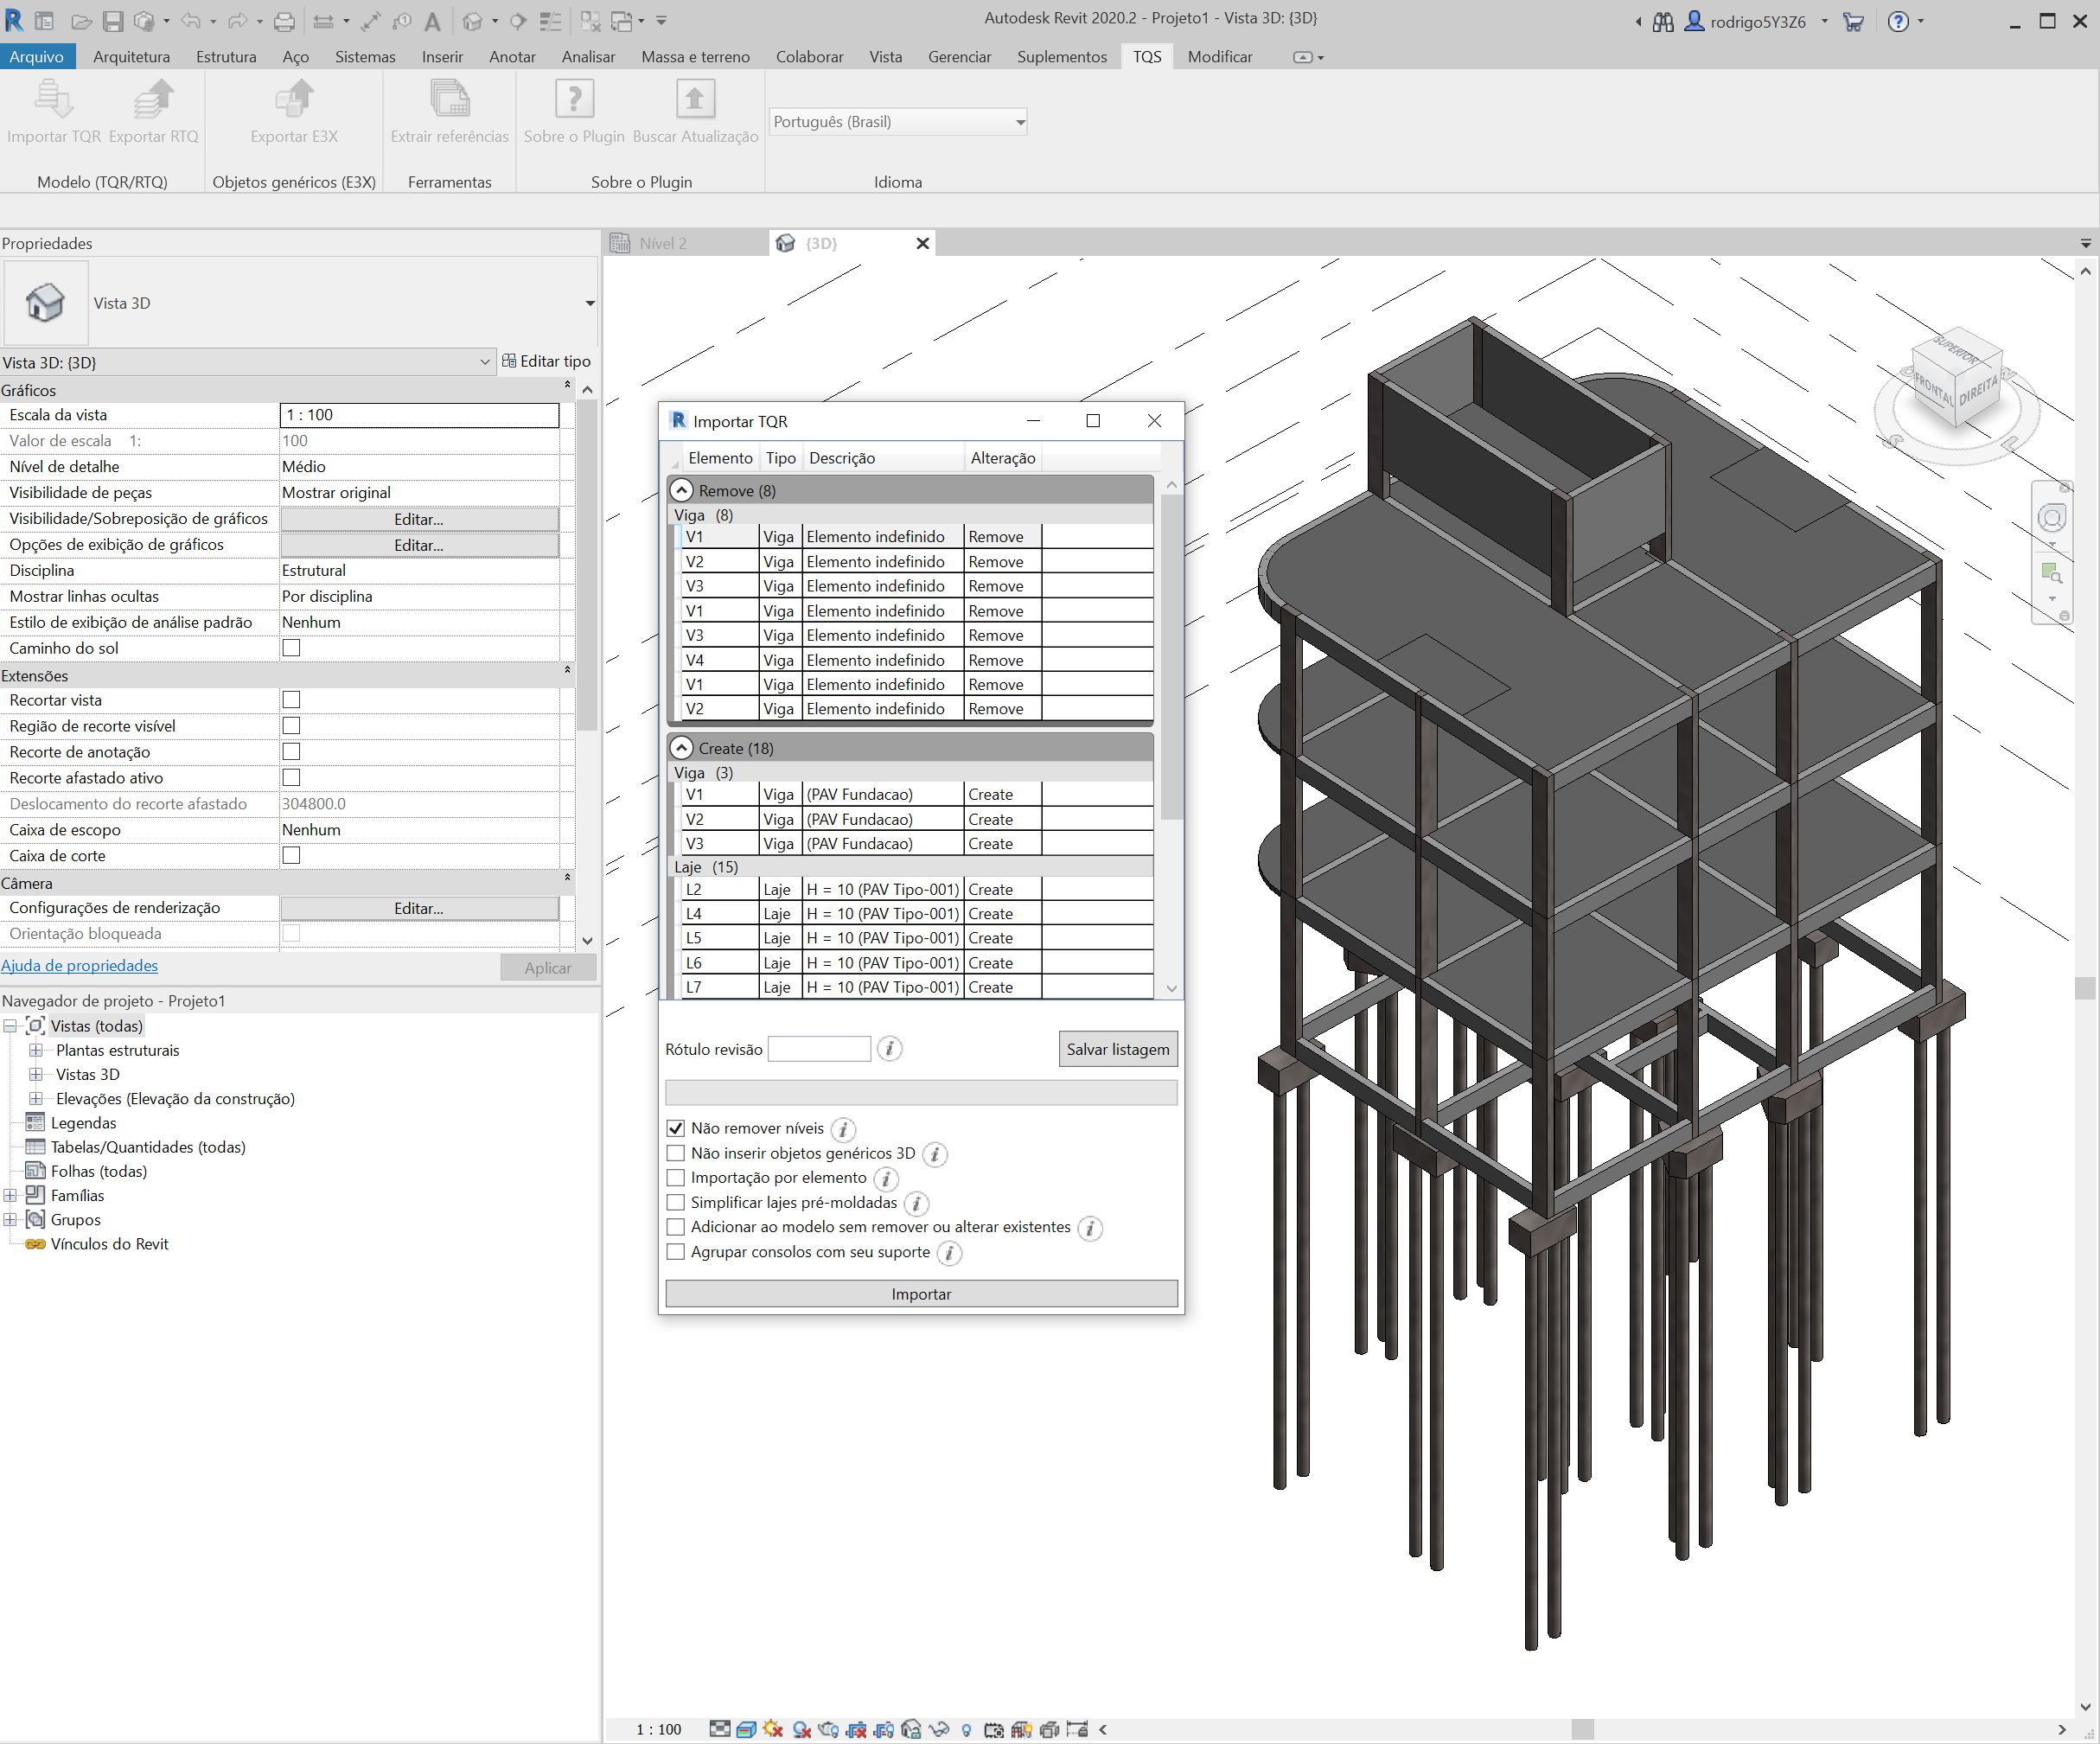Open the Estrutura ribbon tab
The height and width of the screenshot is (1744, 2100).
[226, 57]
